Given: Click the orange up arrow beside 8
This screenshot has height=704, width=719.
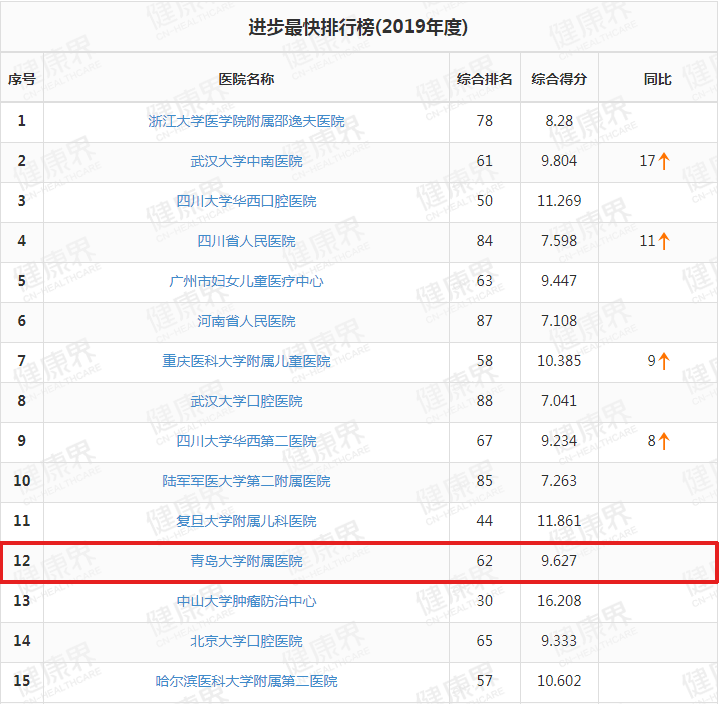Looking at the screenshot, I should (664, 441).
